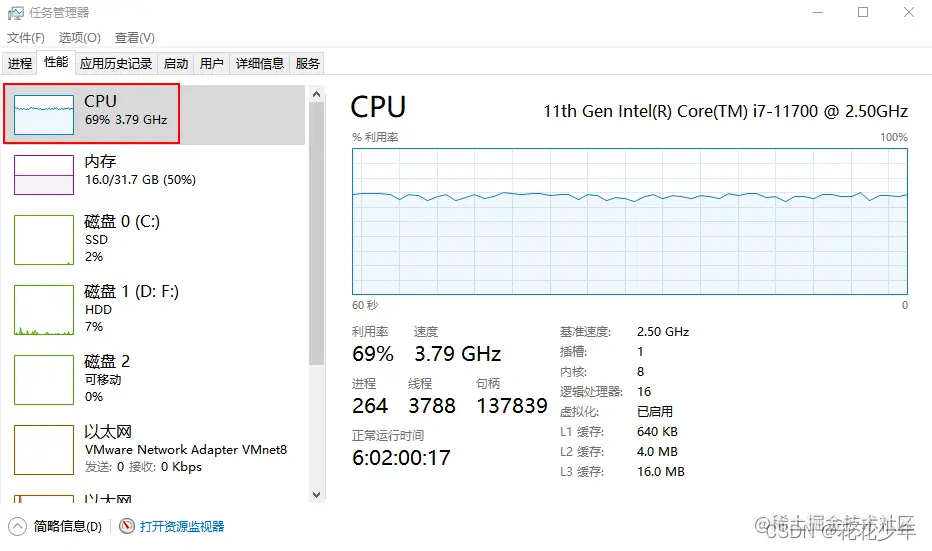The image size is (932, 551).
Task: Click the sidebar scroll down arrow
Action: pos(317,495)
